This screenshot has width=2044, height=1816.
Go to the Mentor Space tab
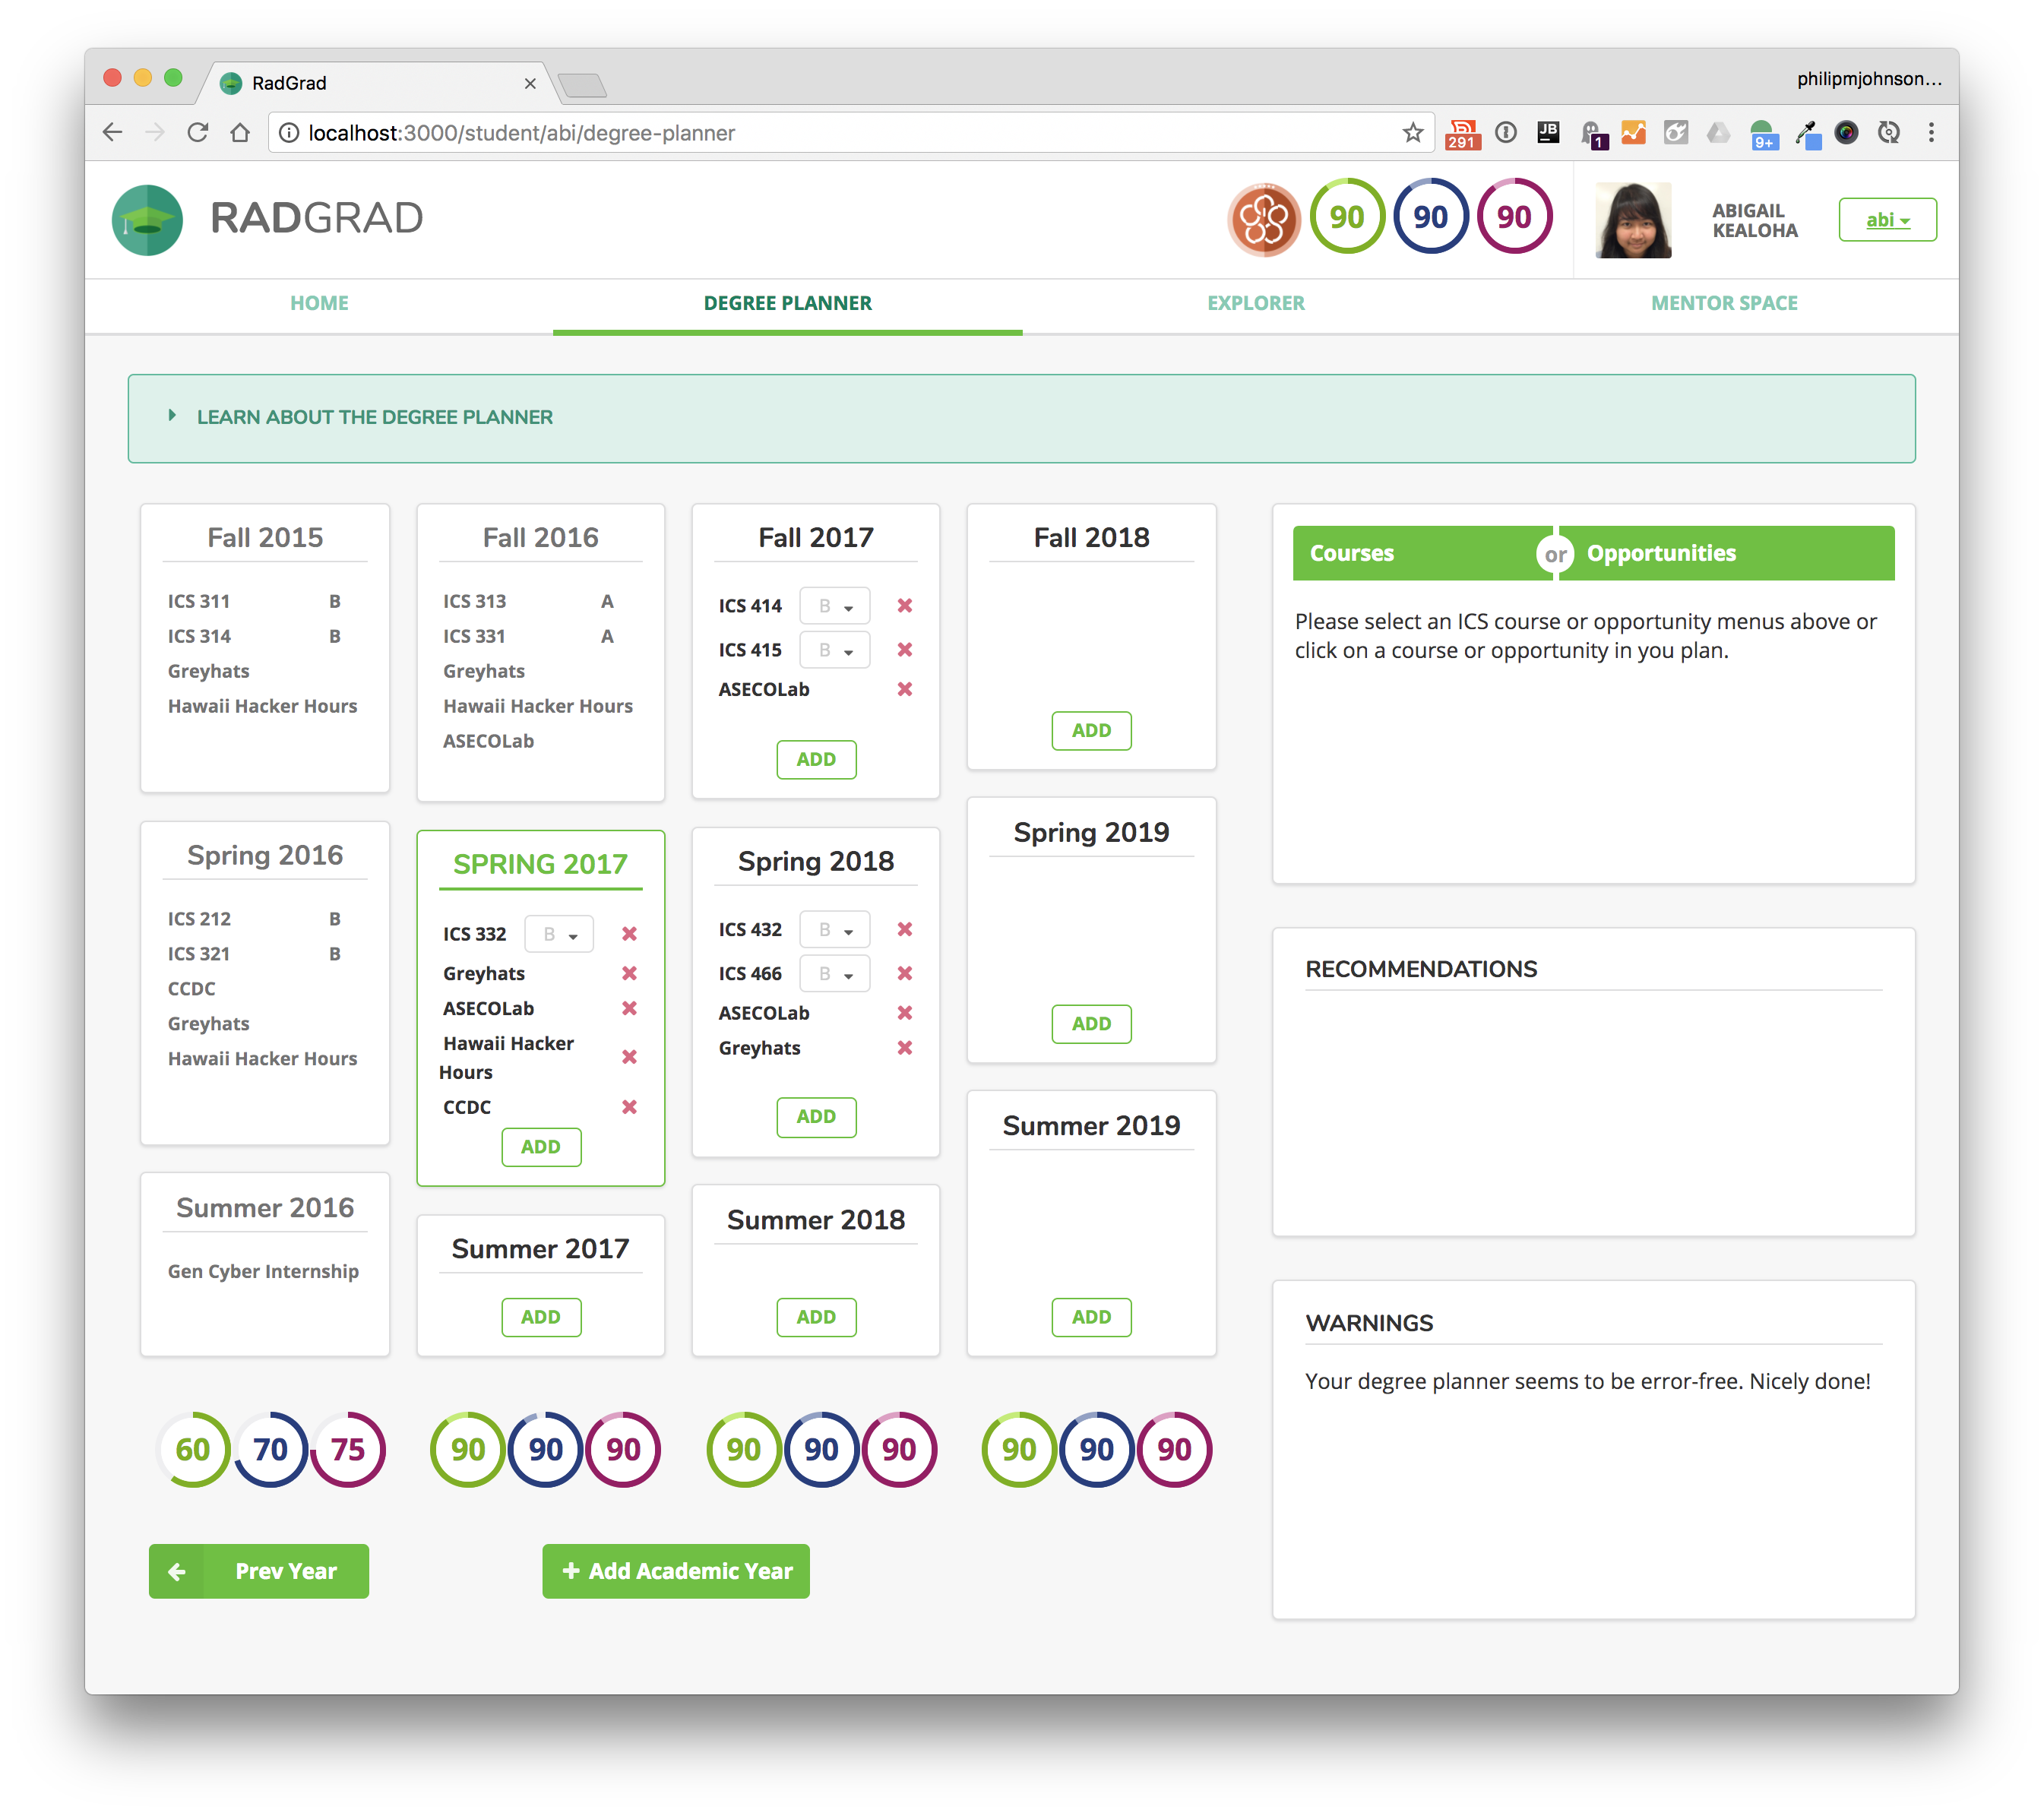(1723, 303)
